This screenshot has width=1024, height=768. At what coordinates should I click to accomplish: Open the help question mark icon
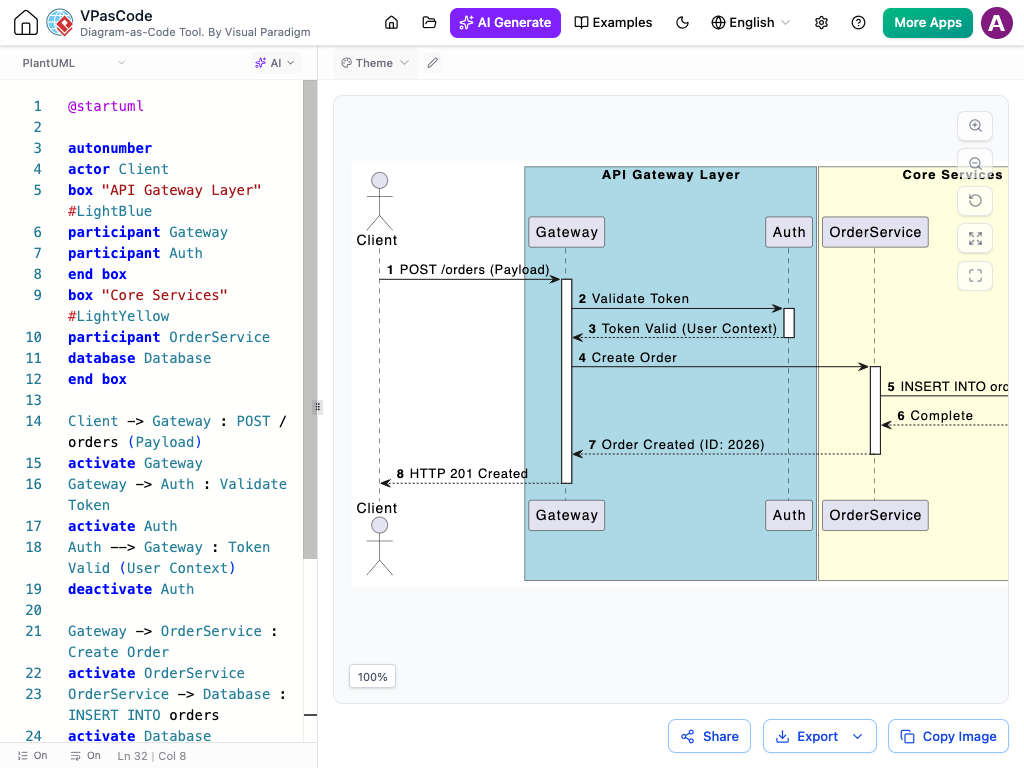click(x=859, y=23)
